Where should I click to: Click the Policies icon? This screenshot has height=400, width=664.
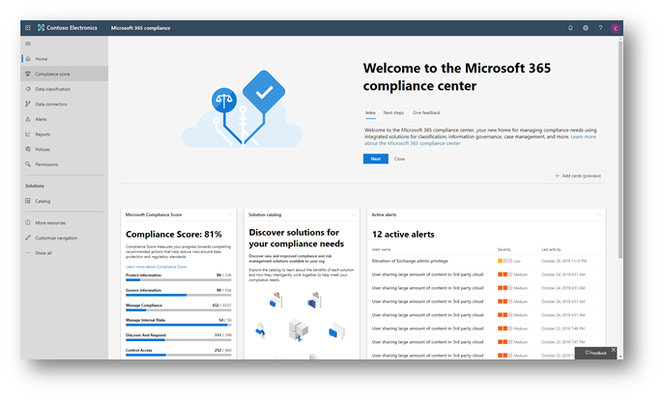point(28,149)
